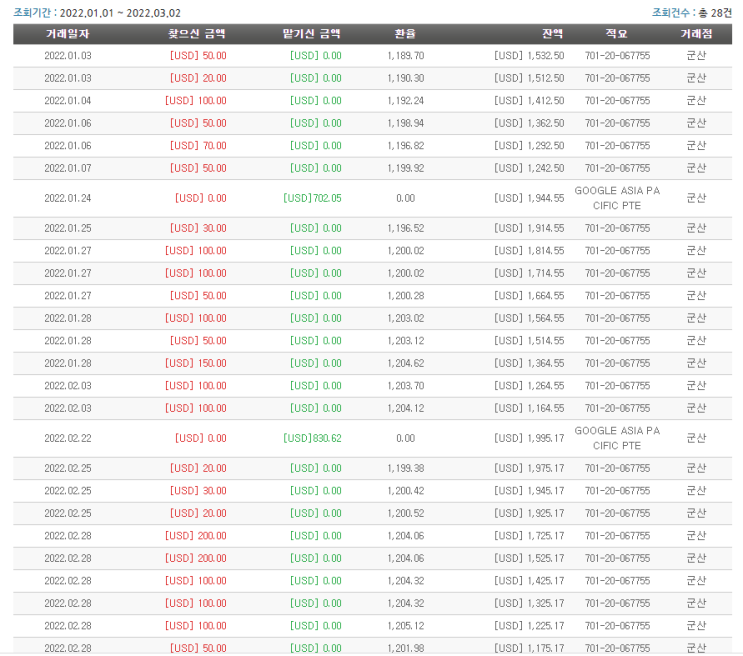Select balance [USD] 1,664.55
Viewport: 743px width, 656px height.
(529, 296)
